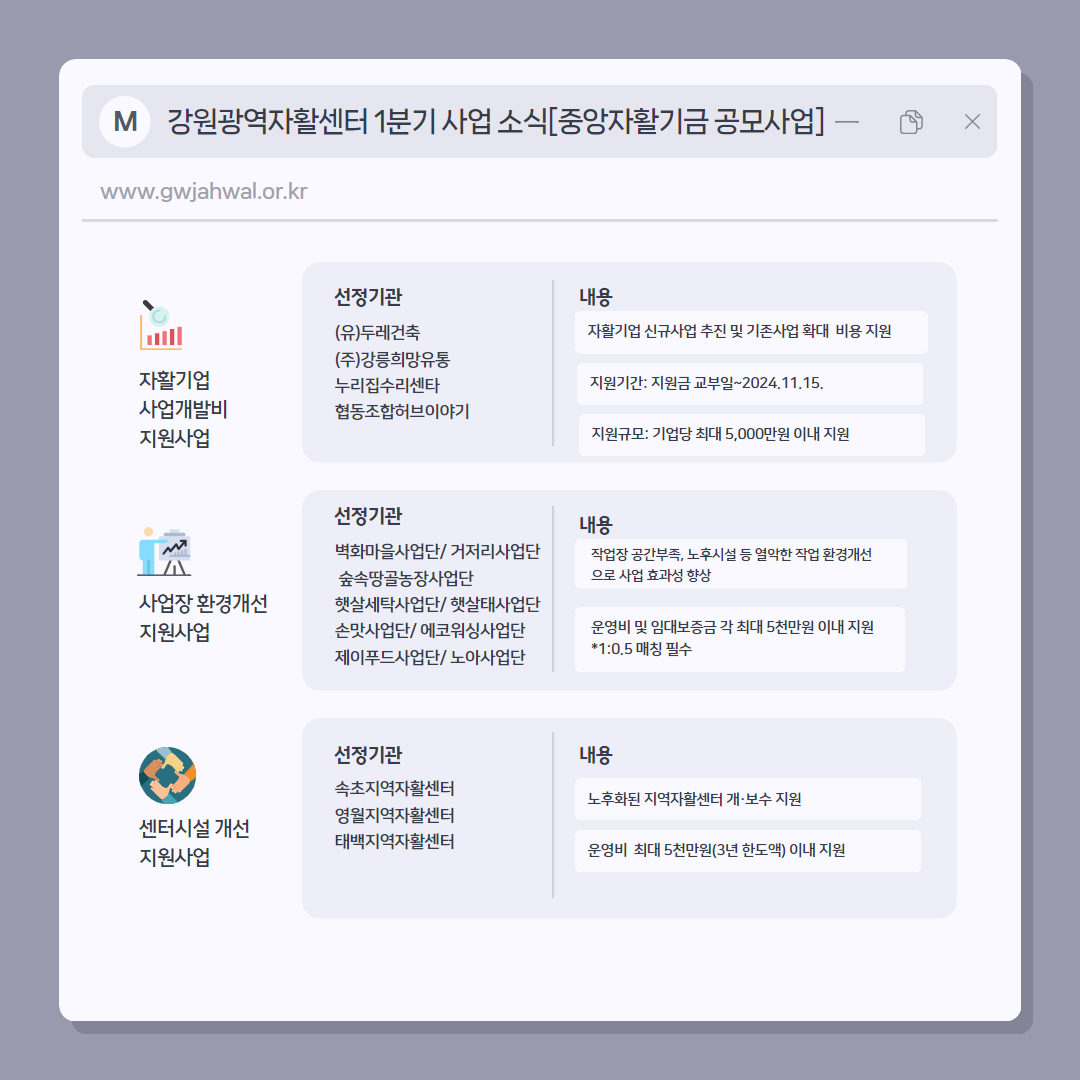Image resolution: width=1080 pixels, height=1080 pixels.
Task: Click 내용 heading above 작업장 공간부족
Action: pos(595,525)
